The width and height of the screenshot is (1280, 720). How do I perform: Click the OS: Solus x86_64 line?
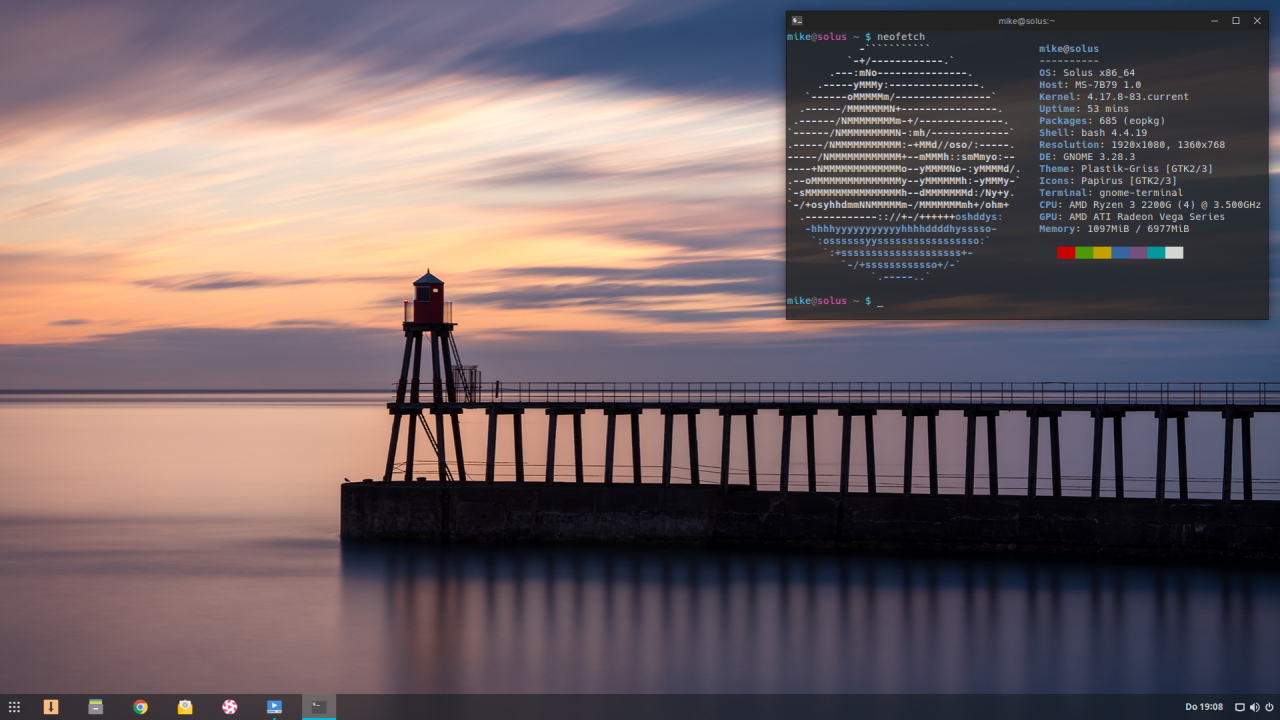coord(1087,73)
